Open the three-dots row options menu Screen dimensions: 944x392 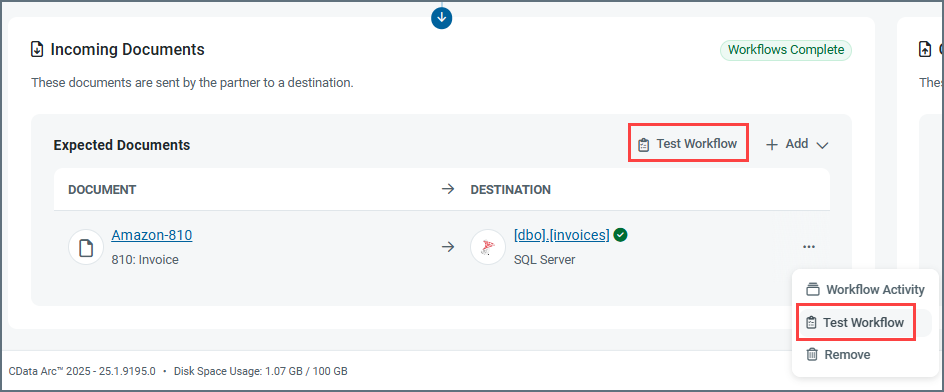(x=809, y=247)
